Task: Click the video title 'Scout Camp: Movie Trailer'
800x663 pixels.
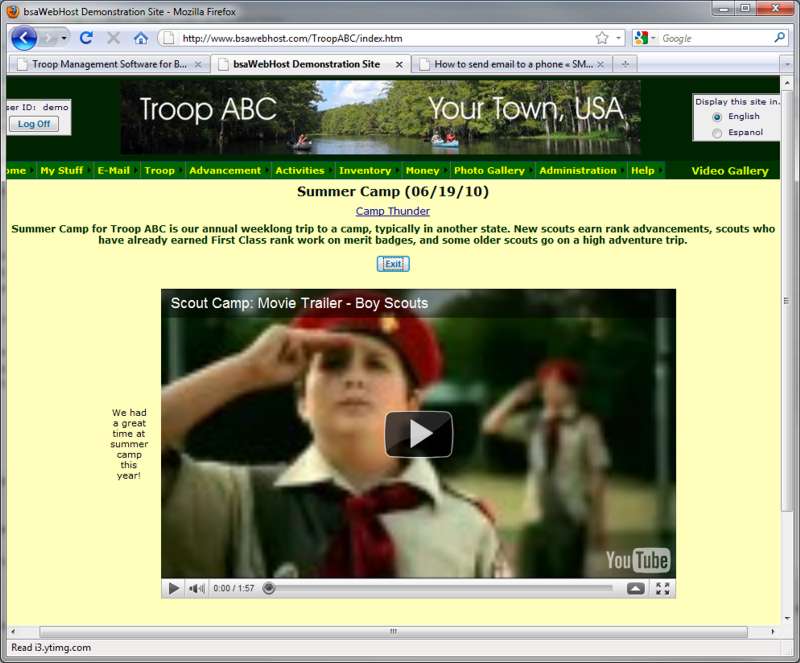Action: point(299,303)
